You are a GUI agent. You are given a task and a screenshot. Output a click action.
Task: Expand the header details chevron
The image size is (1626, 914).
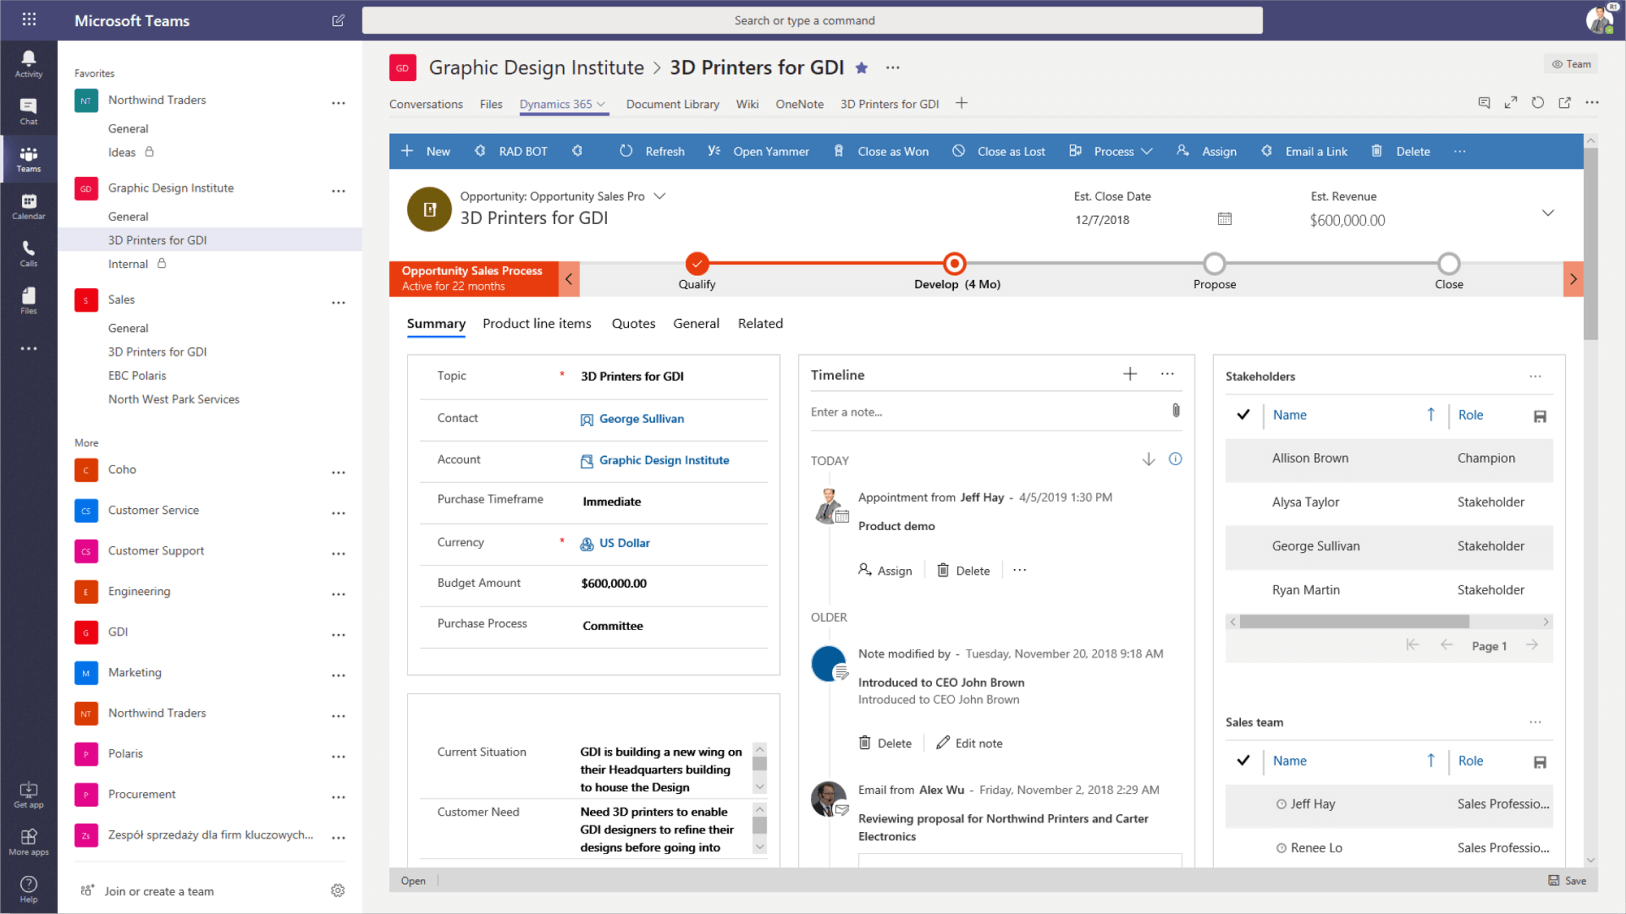coord(1548,213)
